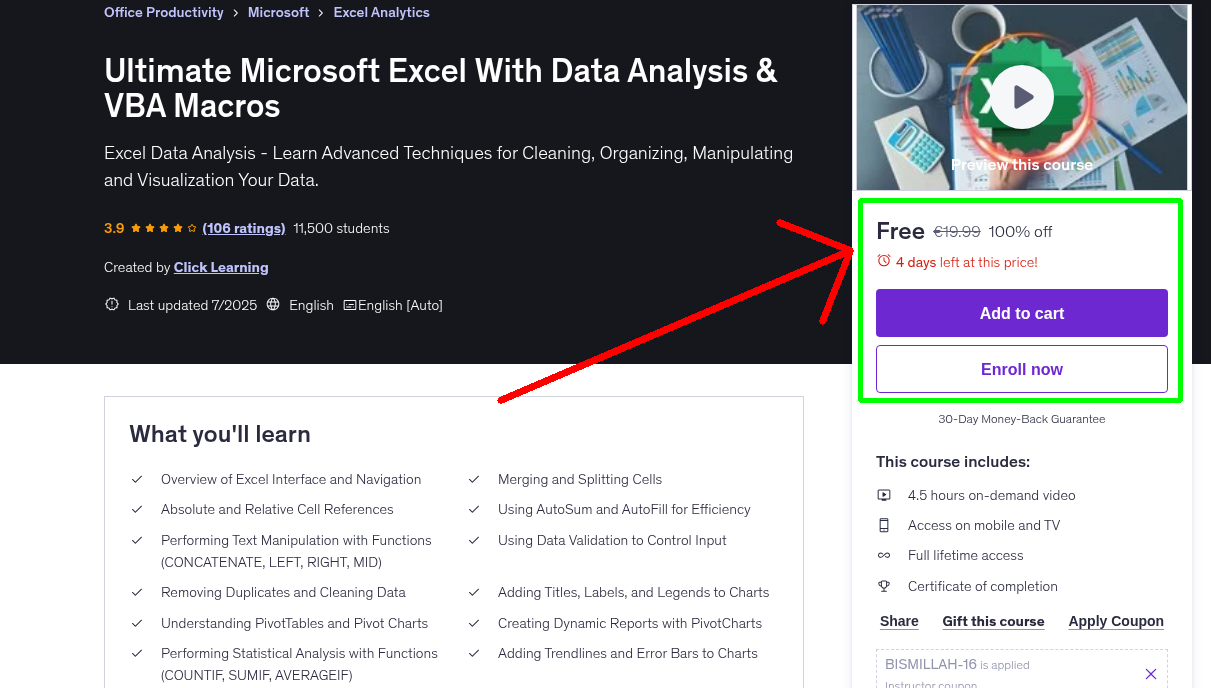Click the crossed-out €19.99 price
Viewport: 1211px width, 688px height.
(957, 231)
